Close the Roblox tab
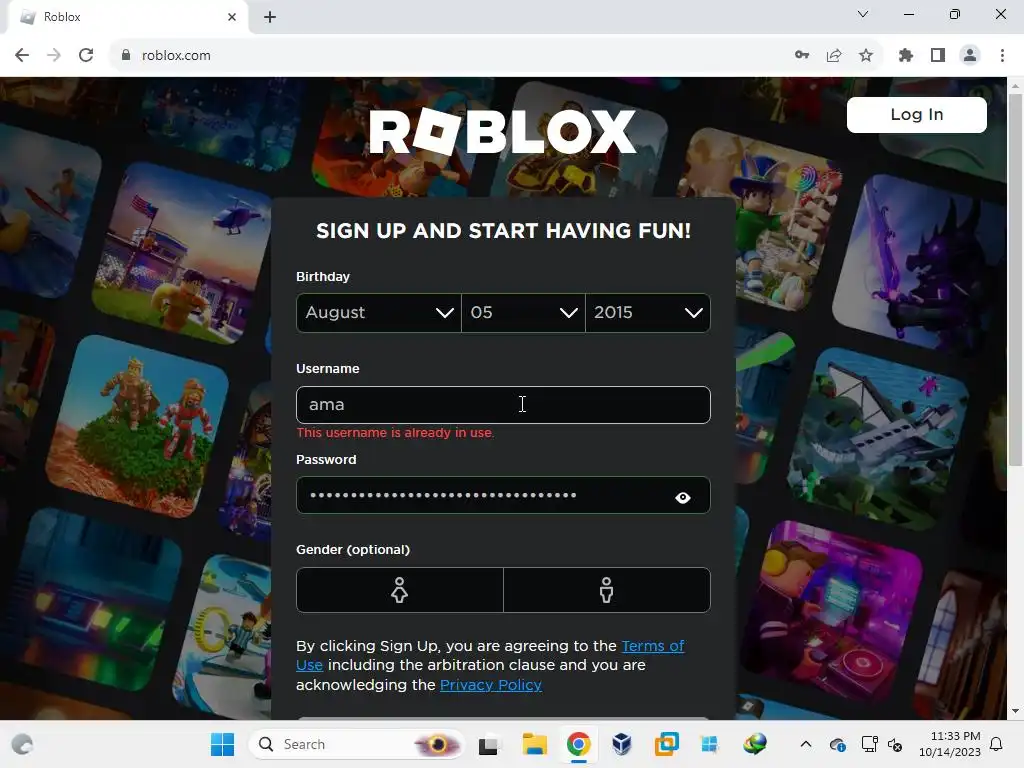Viewport: 1024px width, 768px height. (x=232, y=17)
